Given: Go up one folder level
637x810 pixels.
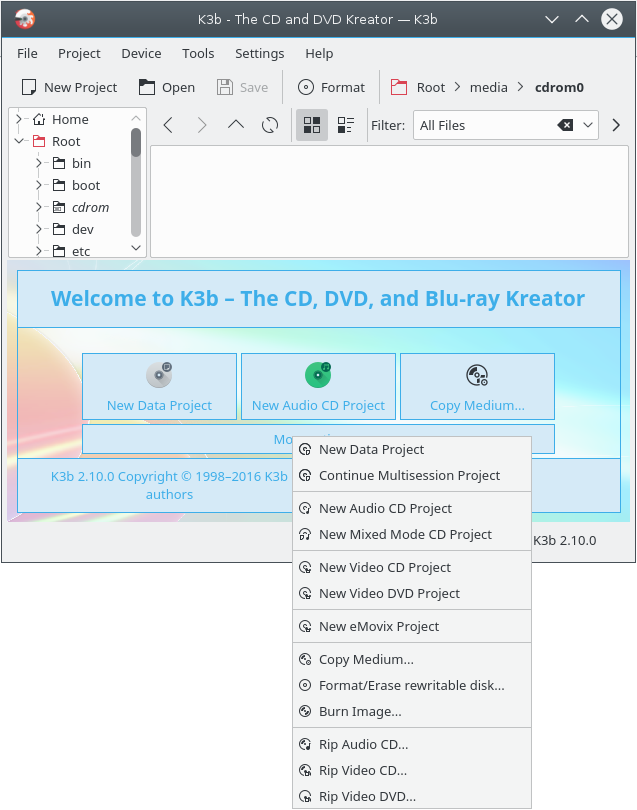Looking at the screenshot, I should [x=235, y=125].
